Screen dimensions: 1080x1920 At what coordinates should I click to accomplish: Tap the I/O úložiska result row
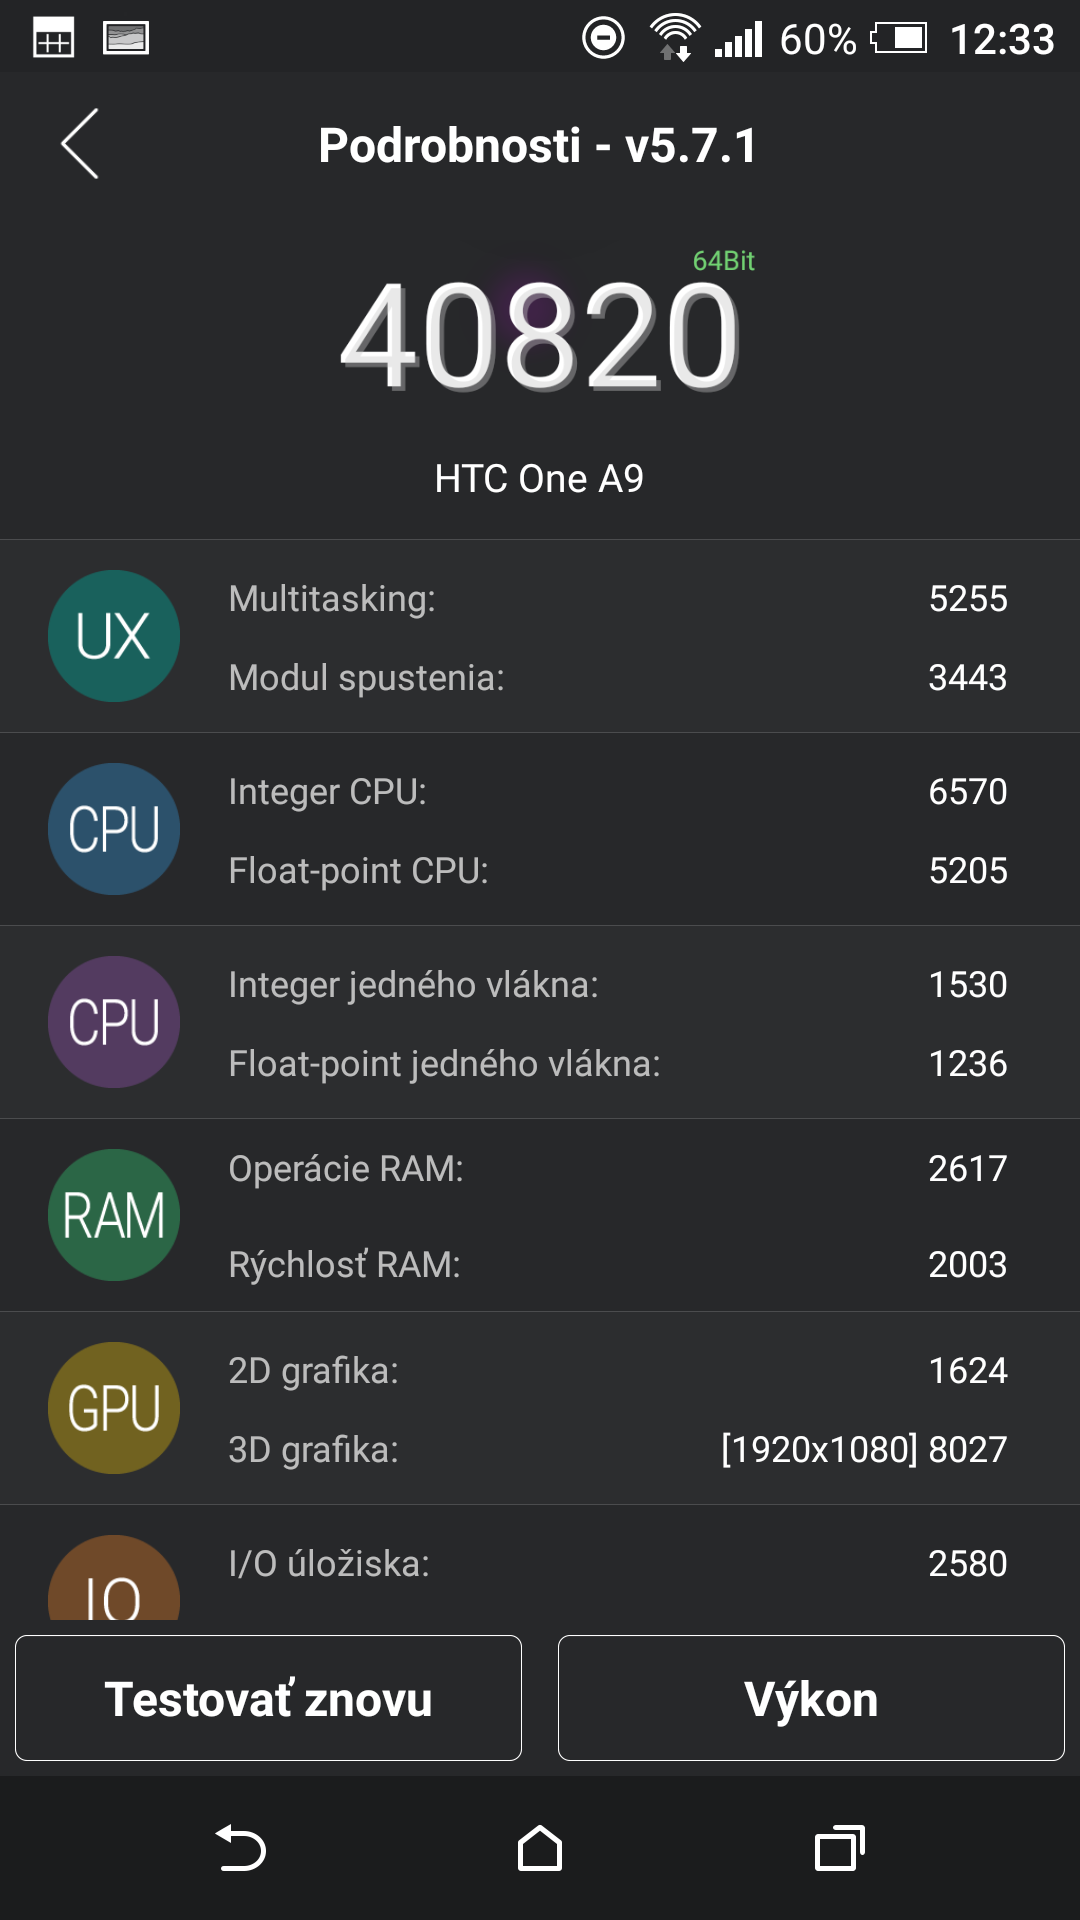pos(618,1563)
